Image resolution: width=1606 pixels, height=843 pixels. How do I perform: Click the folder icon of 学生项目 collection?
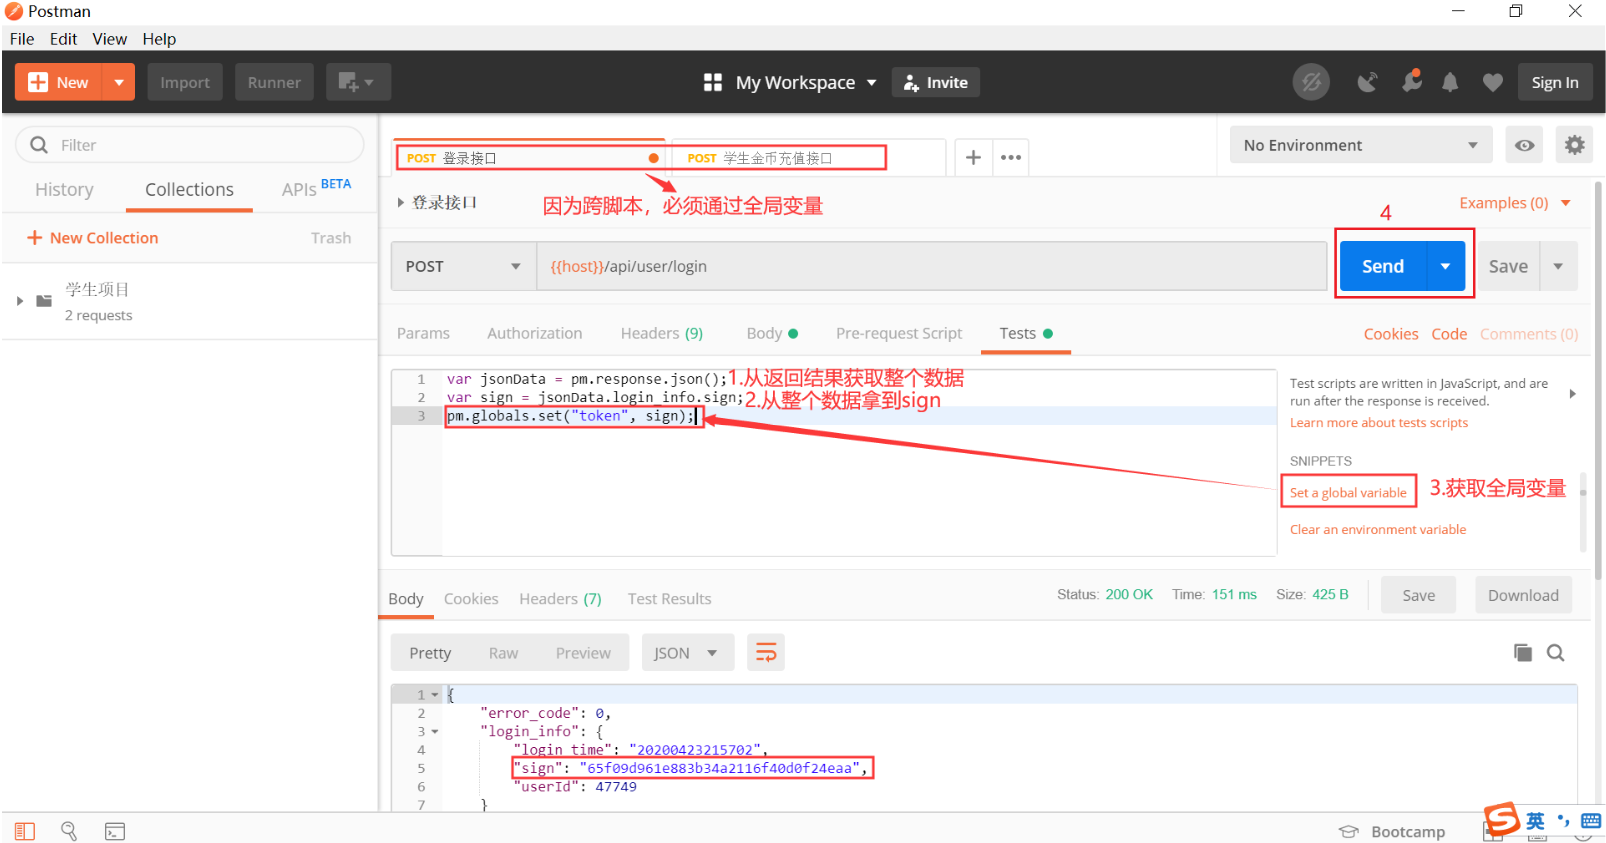(x=44, y=300)
